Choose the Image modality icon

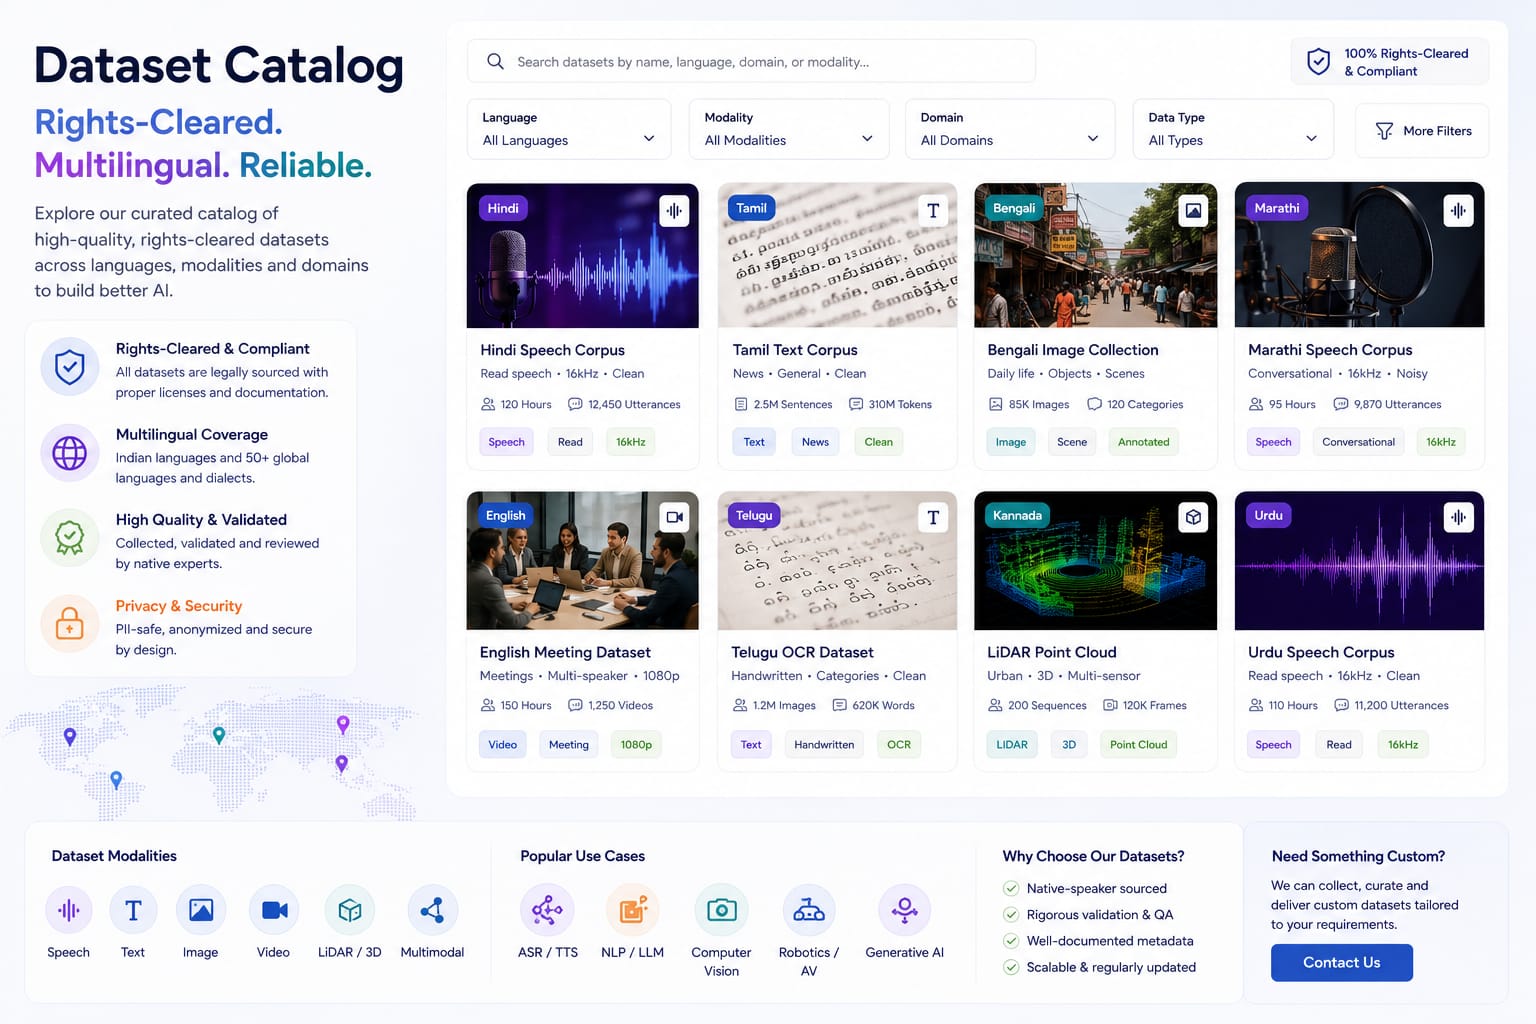tap(201, 910)
